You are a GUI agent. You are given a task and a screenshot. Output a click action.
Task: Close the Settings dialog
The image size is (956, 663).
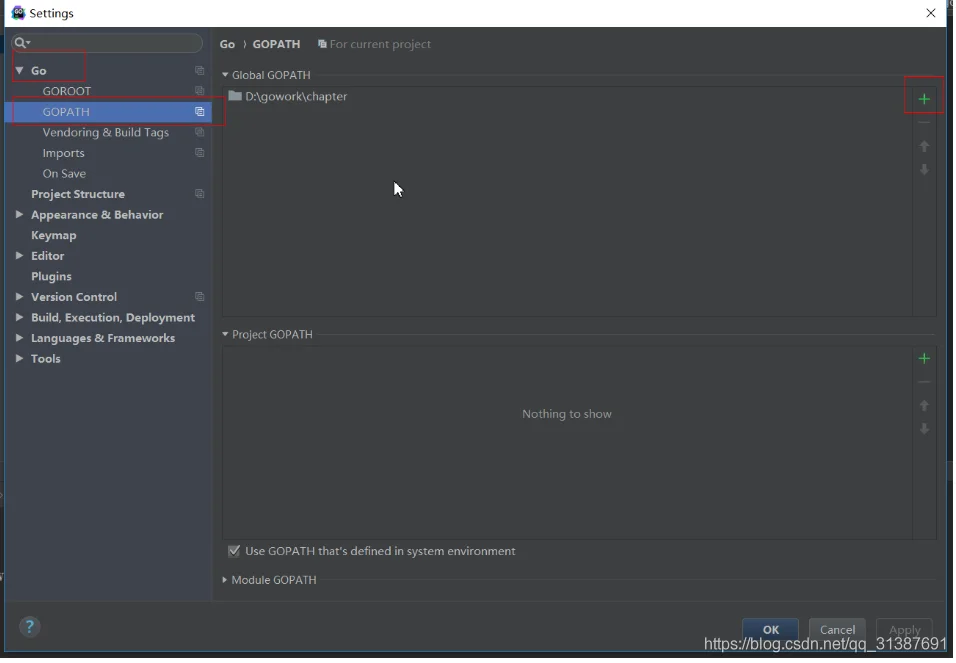click(932, 13)
